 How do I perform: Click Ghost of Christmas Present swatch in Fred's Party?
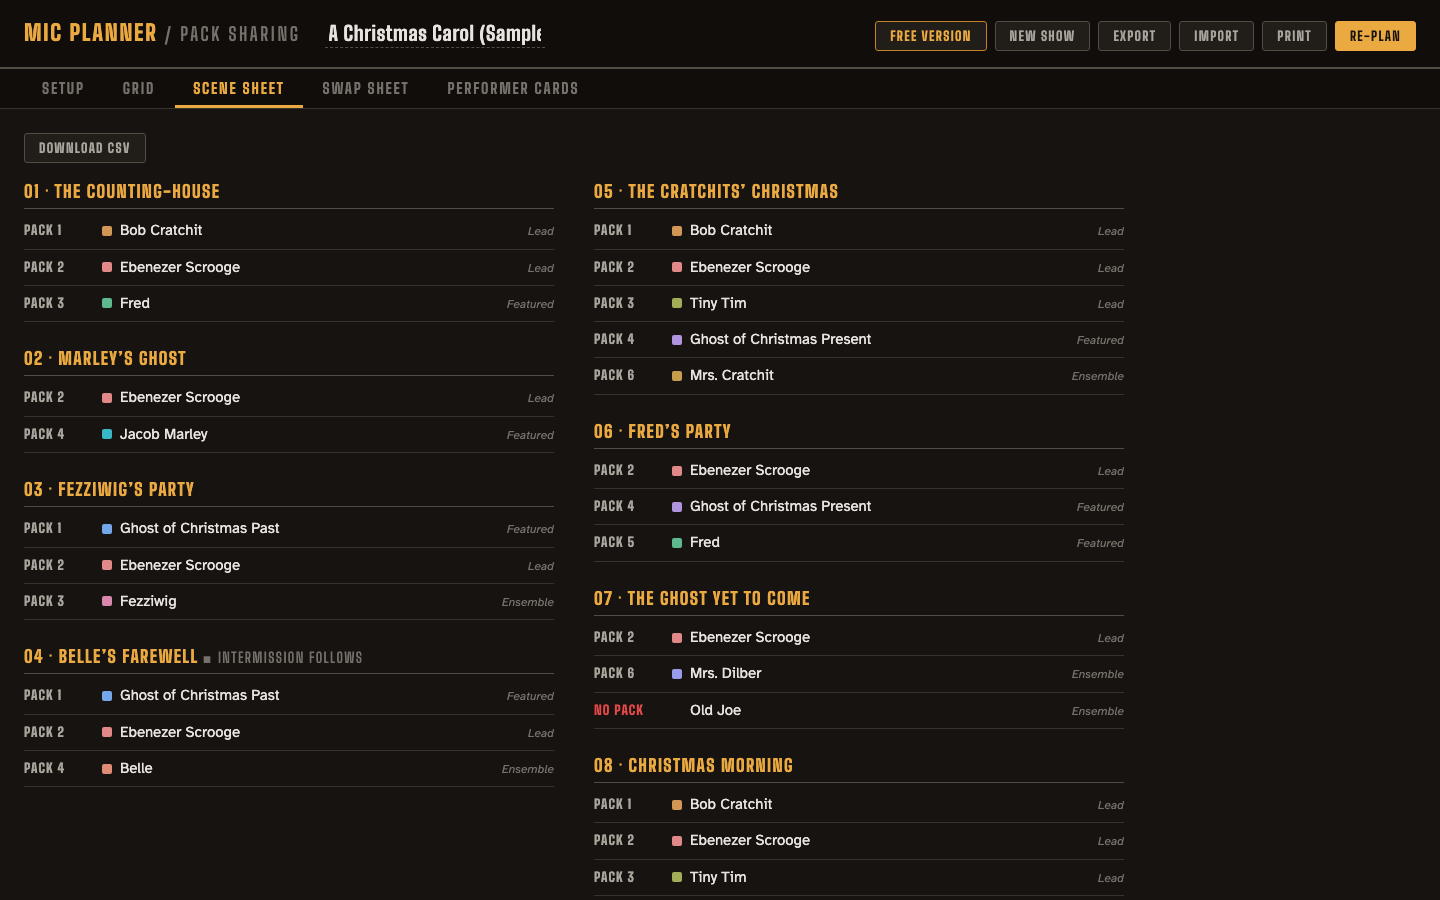pyautogui.click(x=677, y=507)
